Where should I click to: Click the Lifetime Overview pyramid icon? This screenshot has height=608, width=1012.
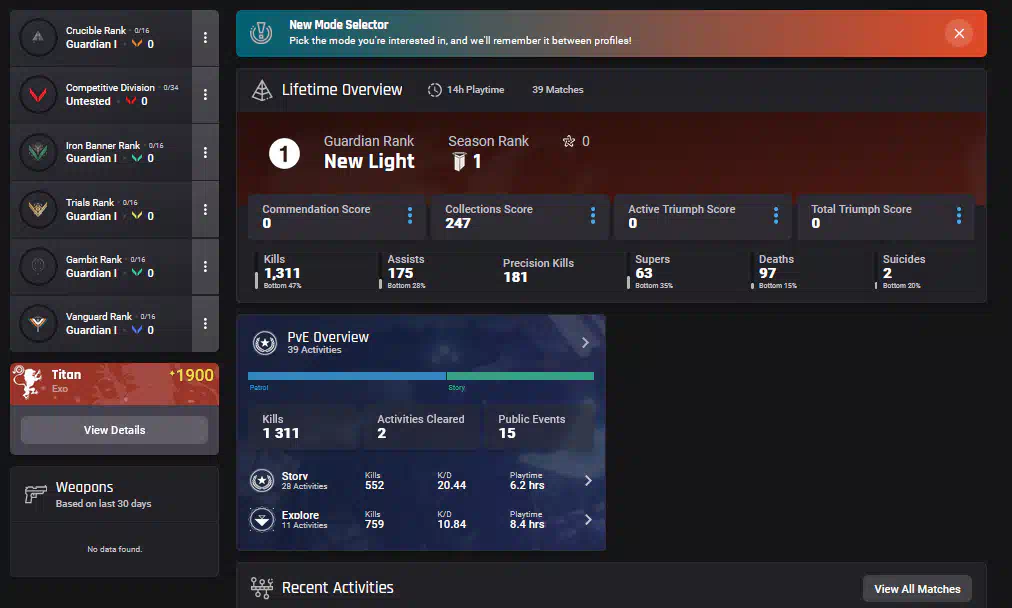tap(261, 90)
